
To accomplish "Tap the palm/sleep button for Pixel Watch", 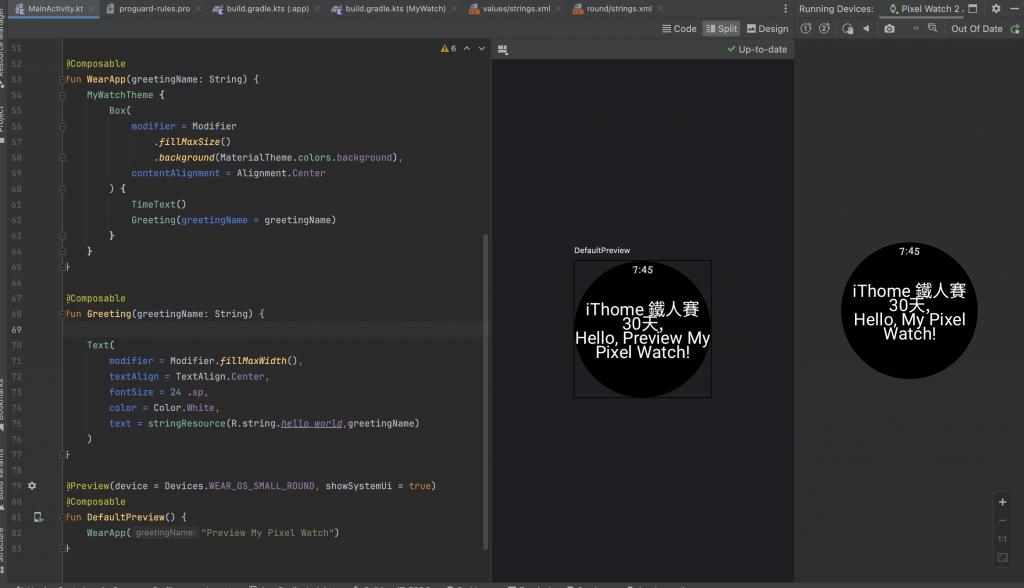I will pos(848,29).
